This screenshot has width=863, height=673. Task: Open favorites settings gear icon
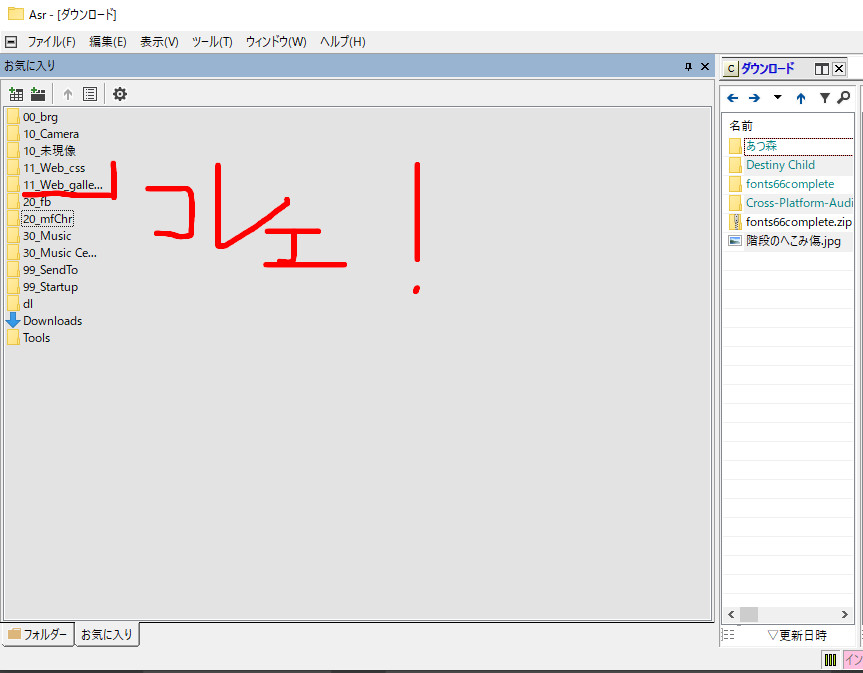[x=119, y=94]
